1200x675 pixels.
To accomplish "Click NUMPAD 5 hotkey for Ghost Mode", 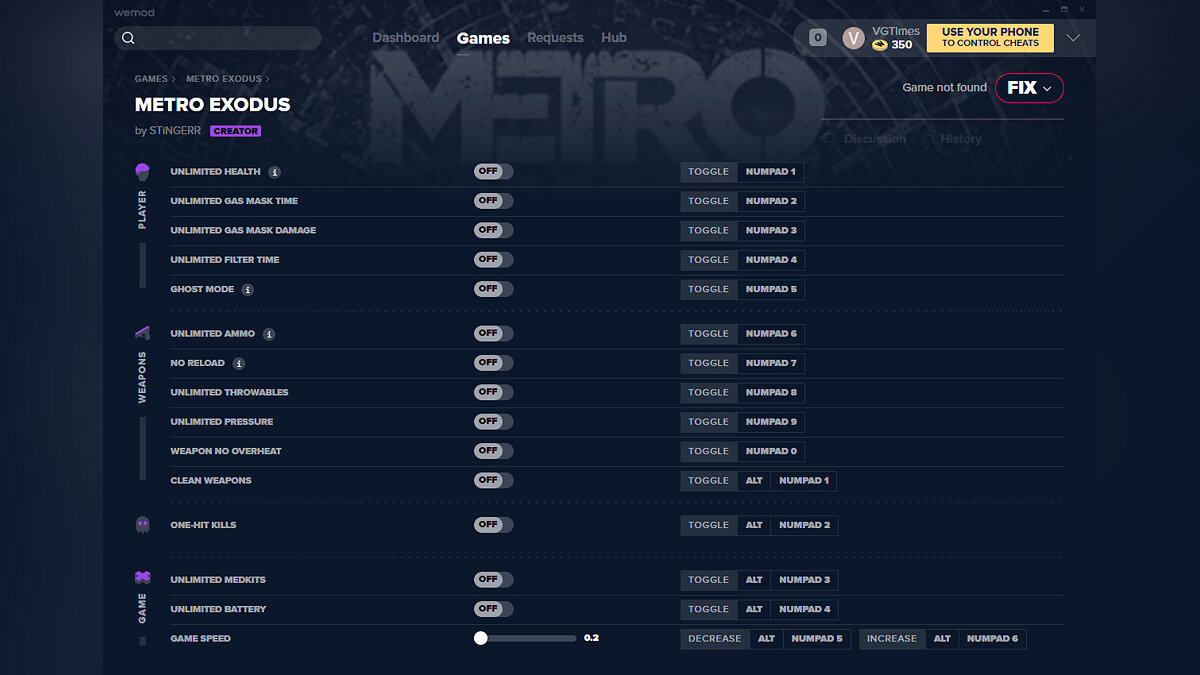I will (x=771, y=289).
